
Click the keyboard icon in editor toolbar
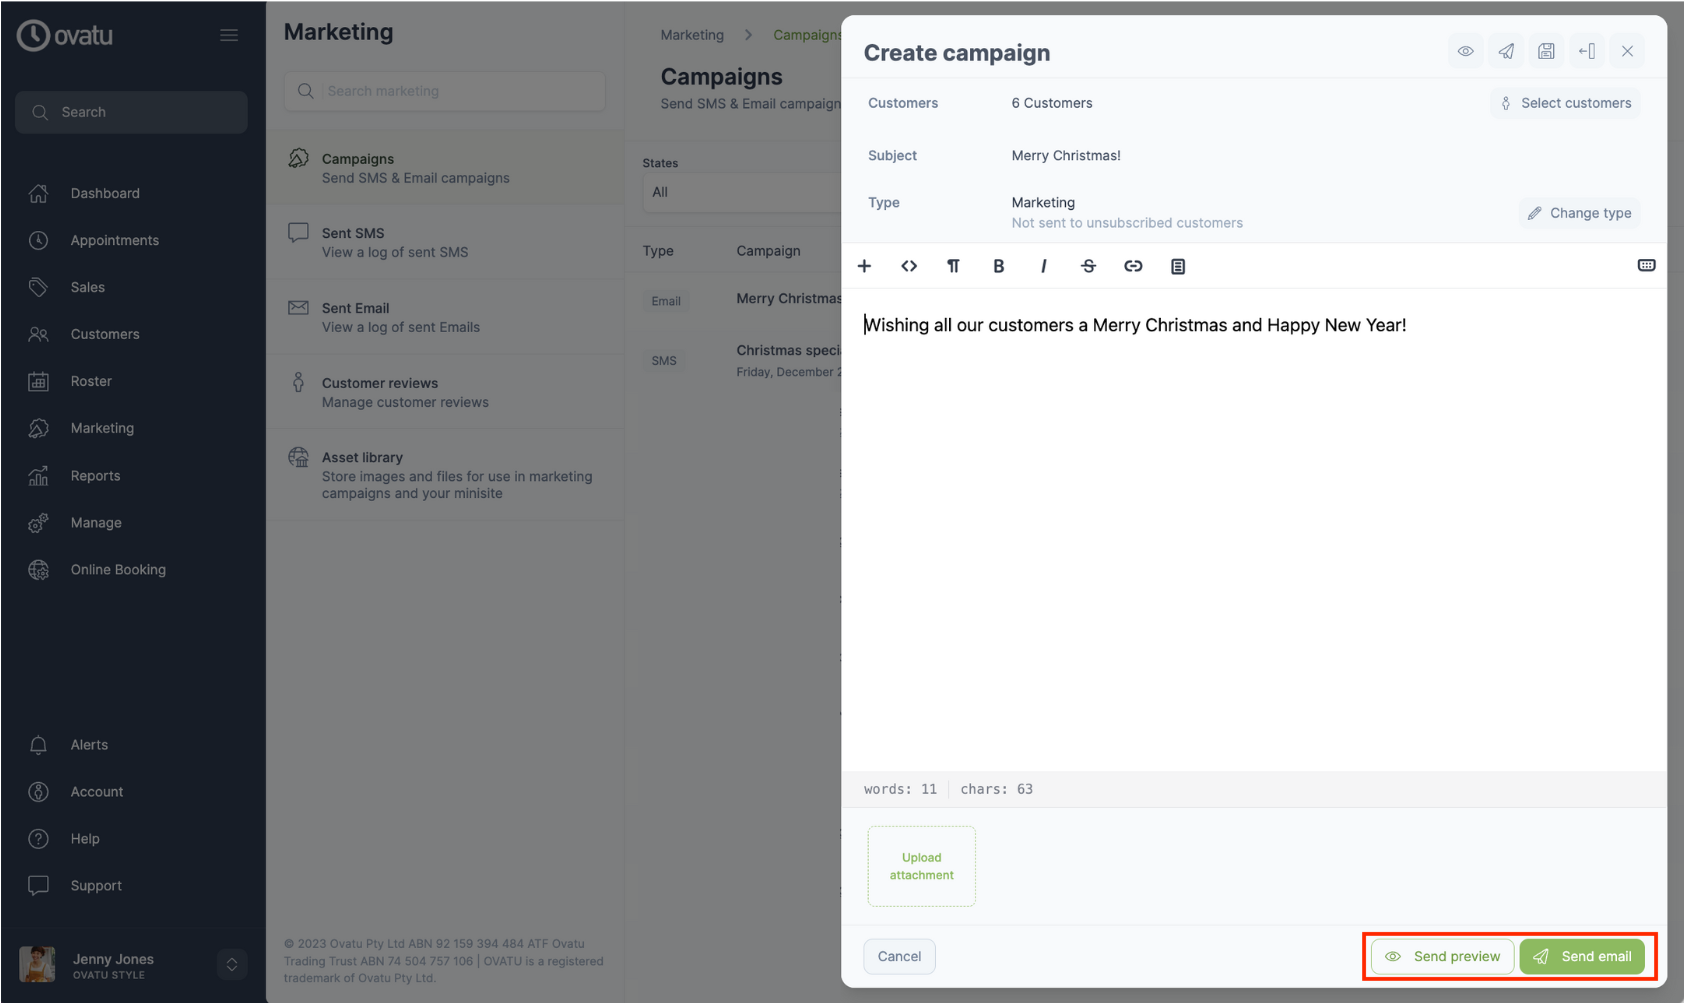click(x=1646, y=265)
